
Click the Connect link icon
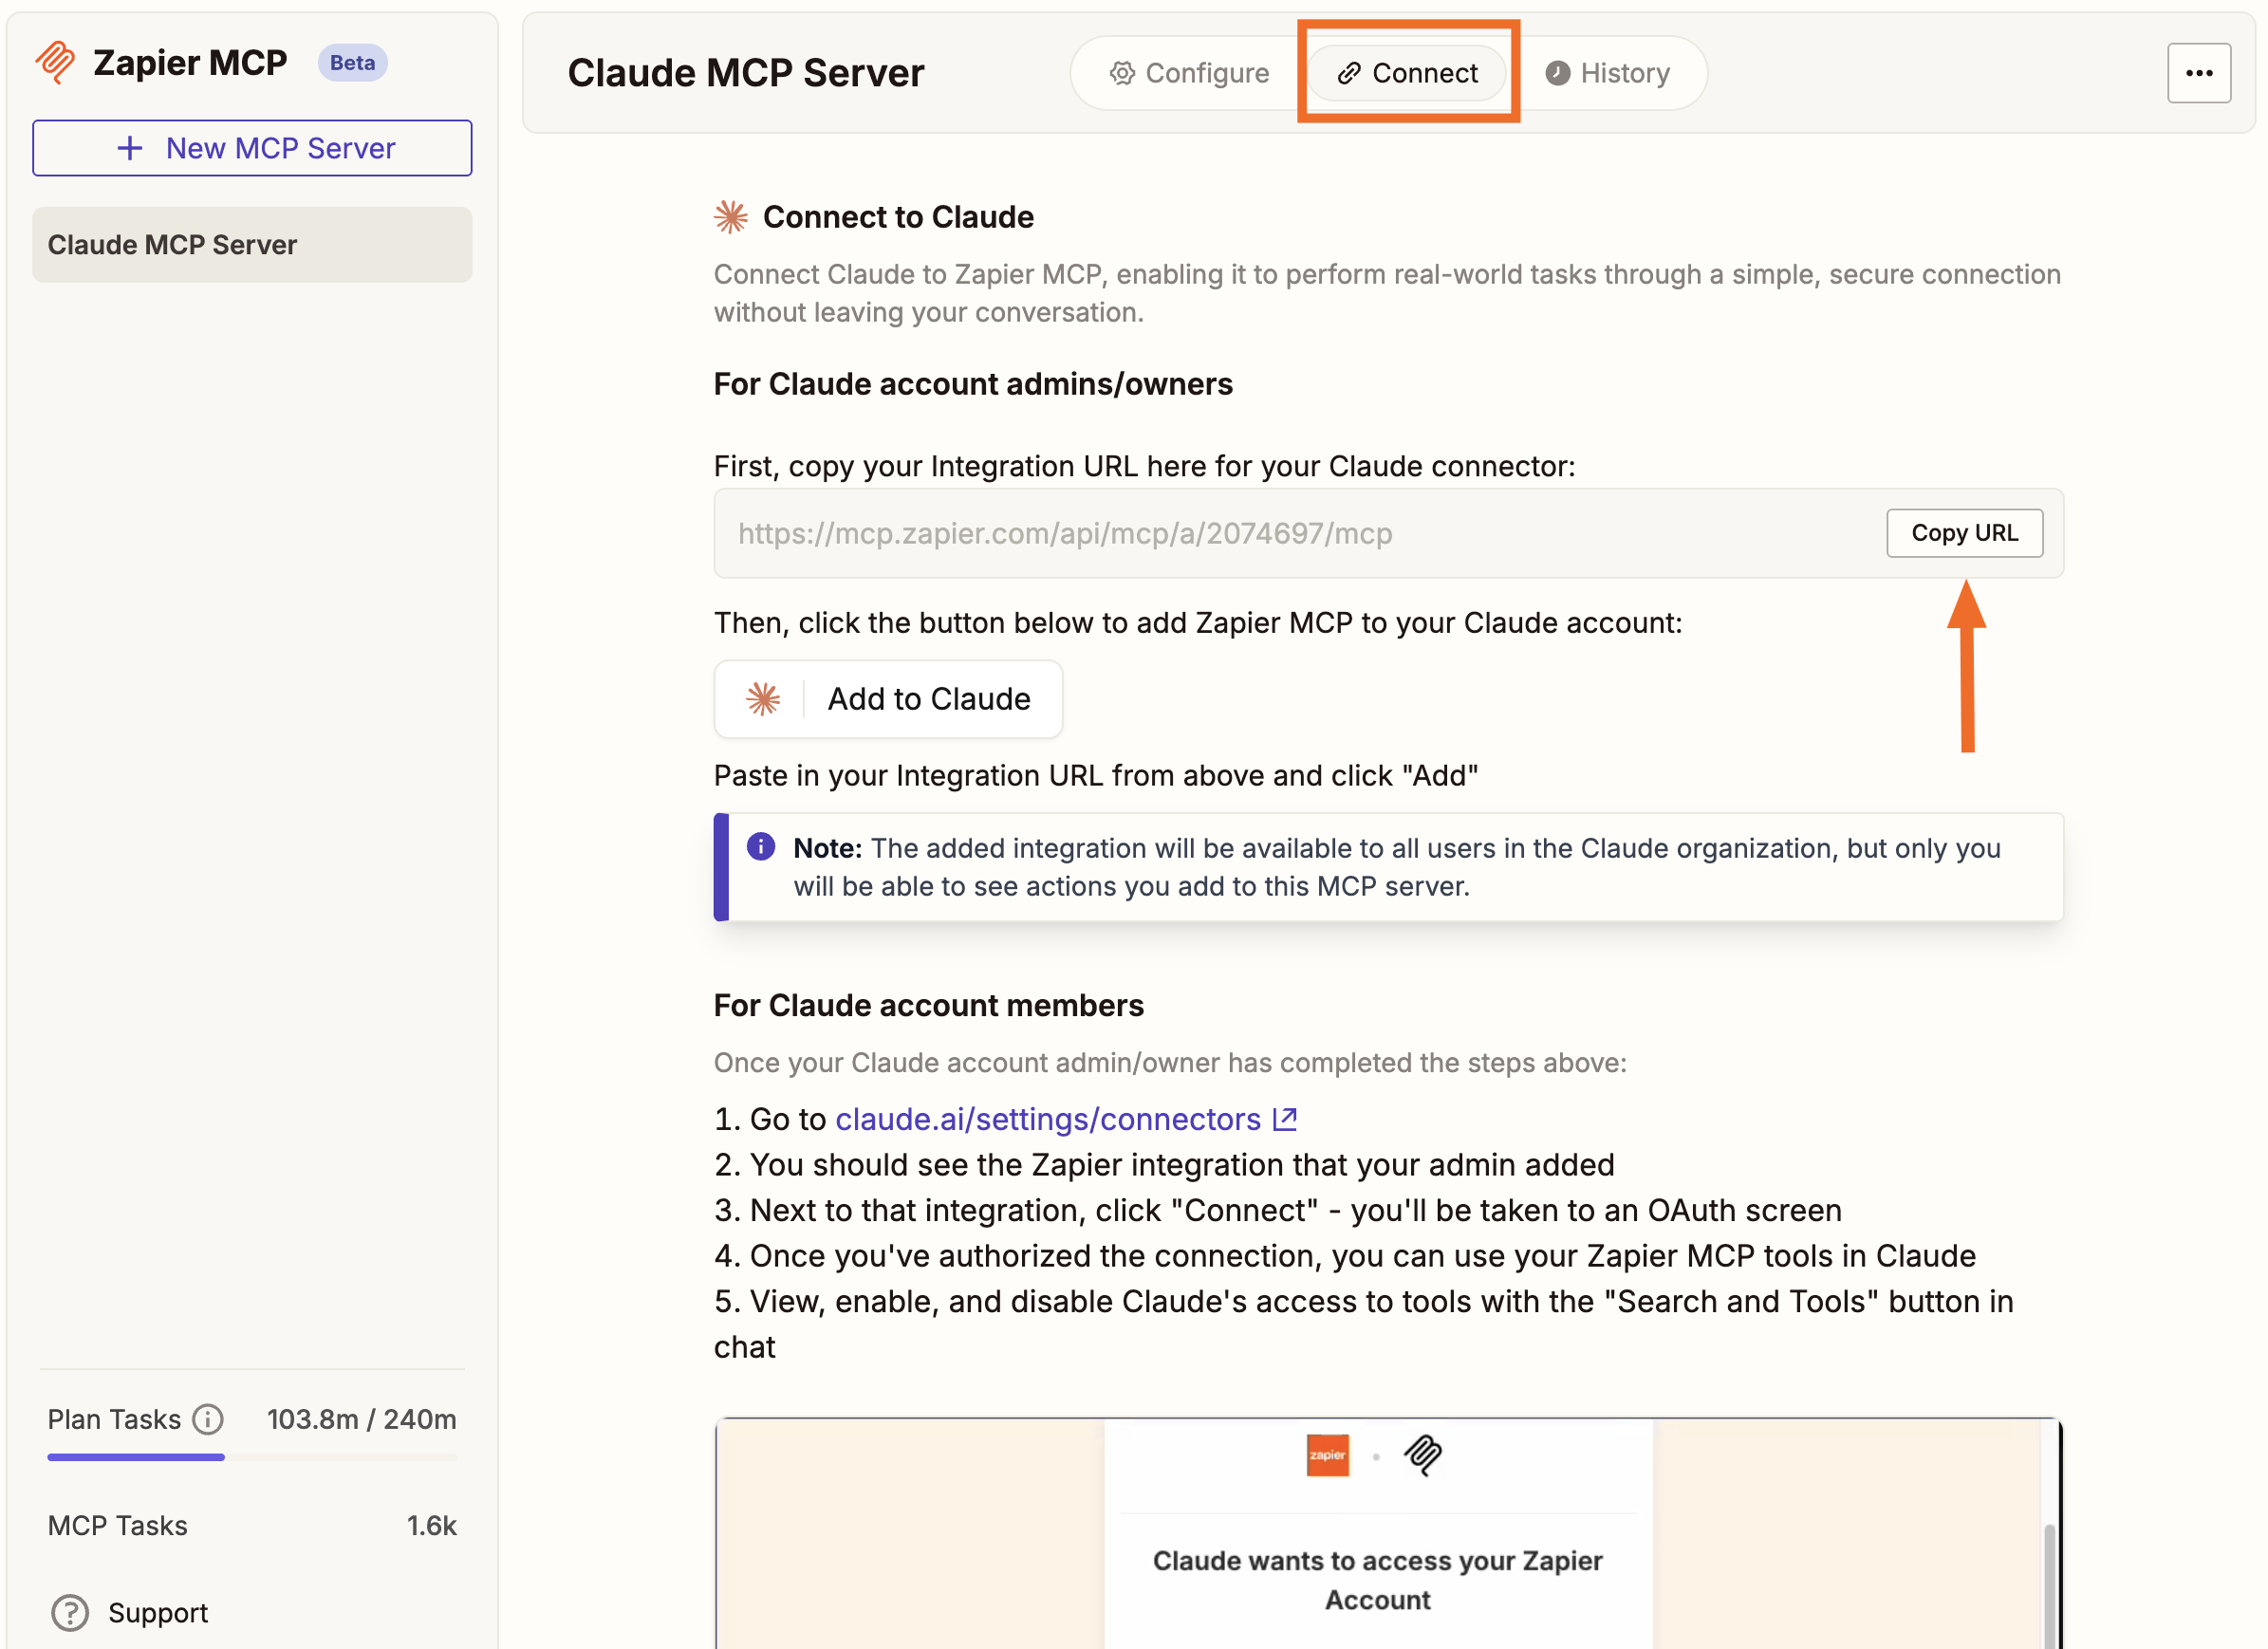click(1349, 73)
